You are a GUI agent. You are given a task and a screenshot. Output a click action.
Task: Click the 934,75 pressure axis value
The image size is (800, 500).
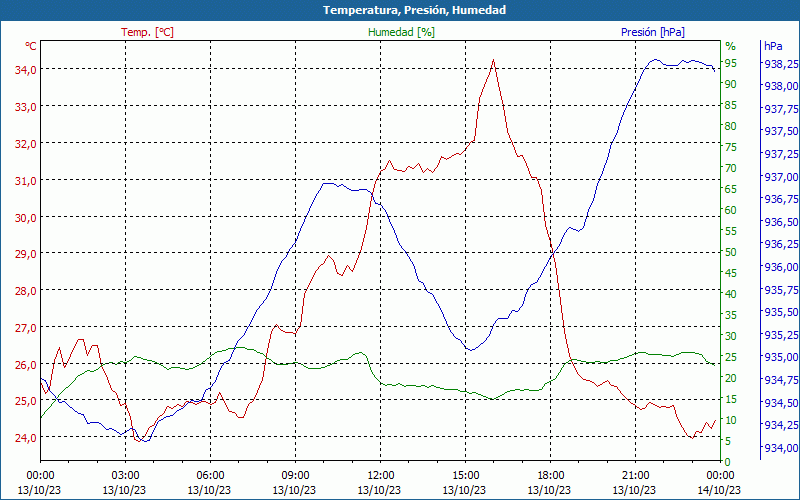pyautogui.click(x=781, y=380)
